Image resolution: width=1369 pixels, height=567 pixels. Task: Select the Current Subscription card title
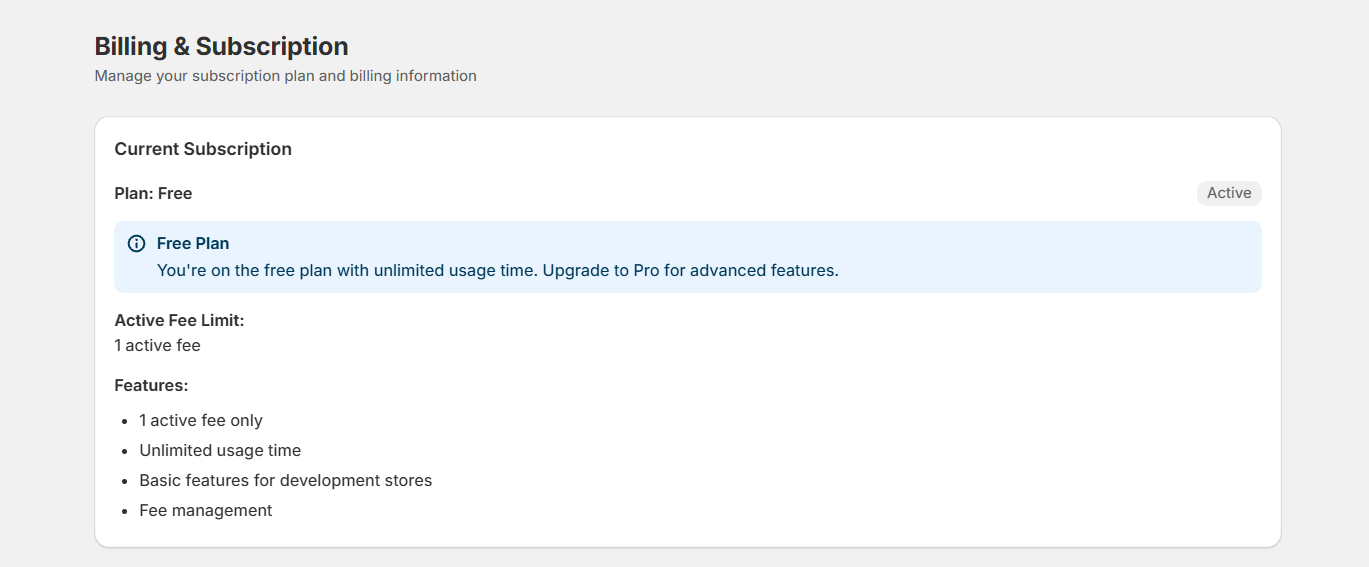[203, 149]
